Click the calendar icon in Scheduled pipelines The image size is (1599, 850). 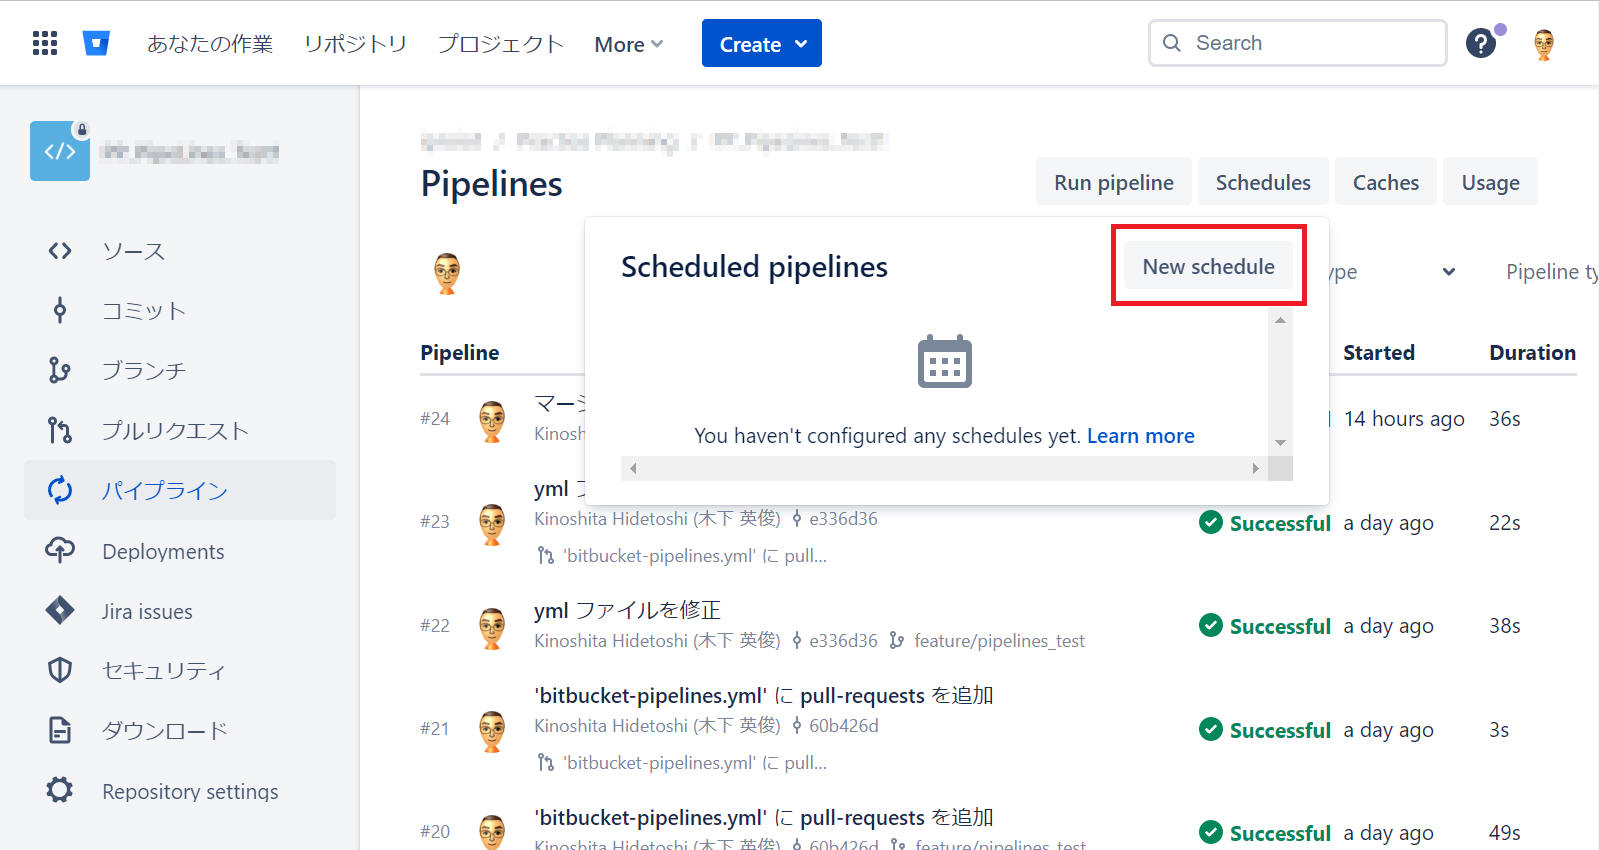945,361
